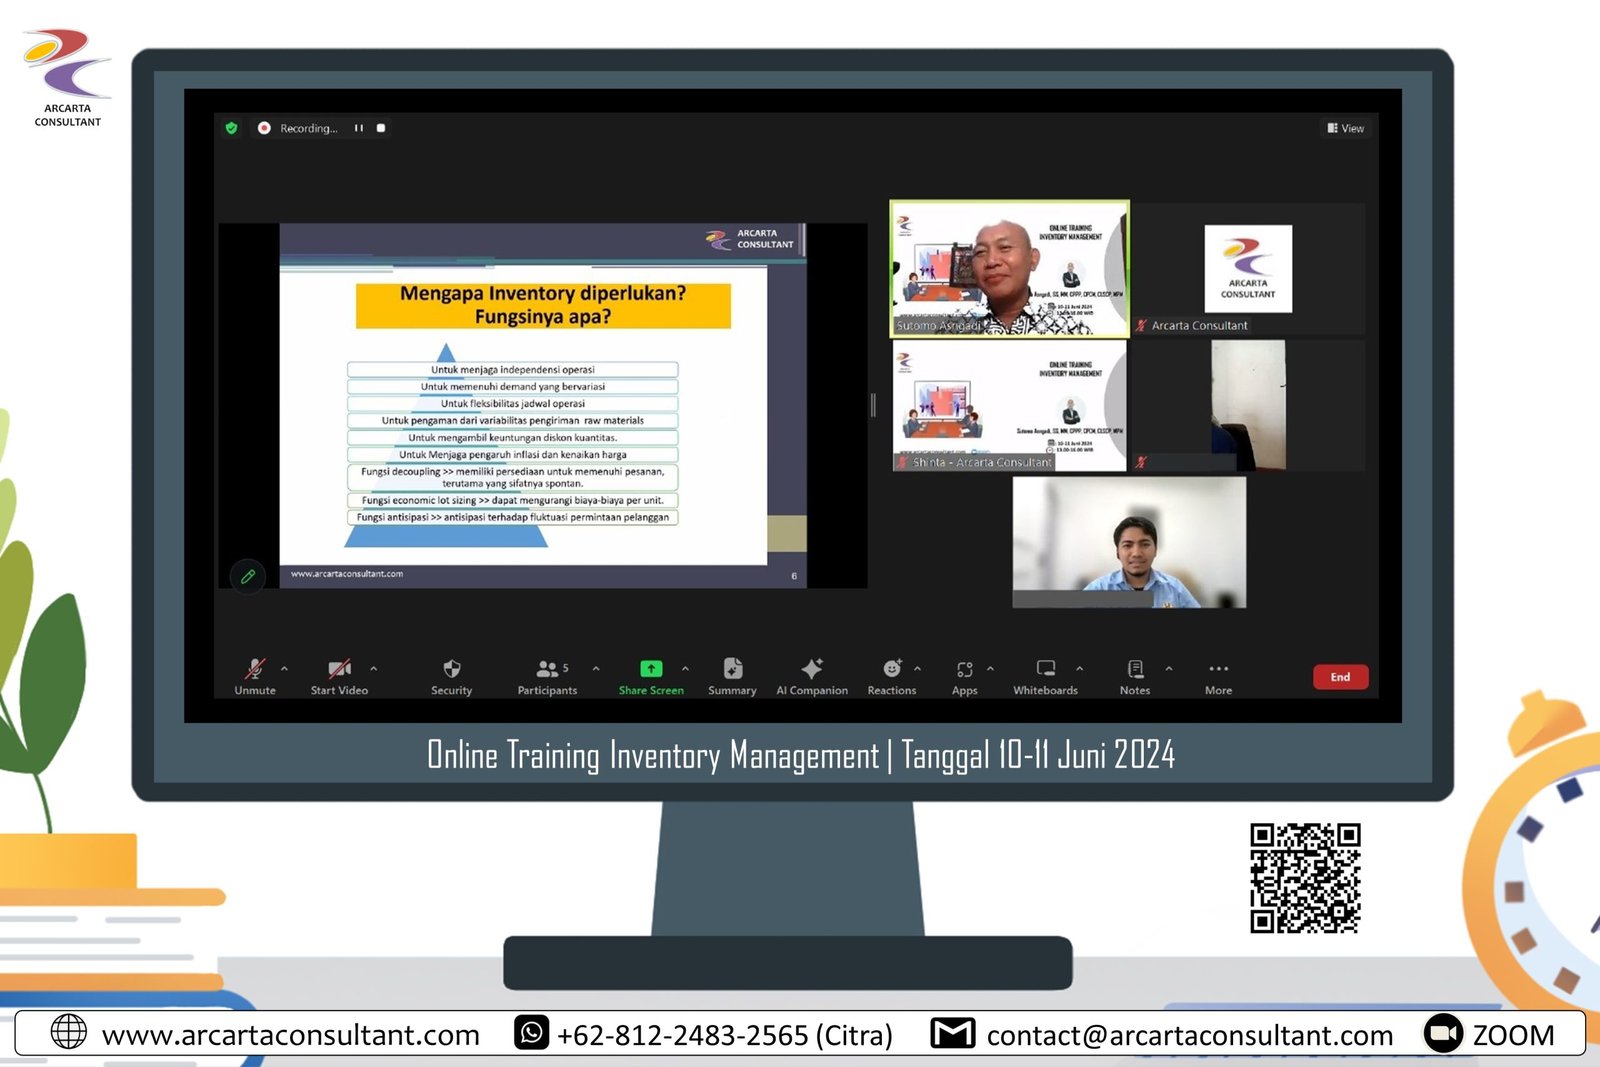Expand video options arrow beside Start Video

(374, 668)
